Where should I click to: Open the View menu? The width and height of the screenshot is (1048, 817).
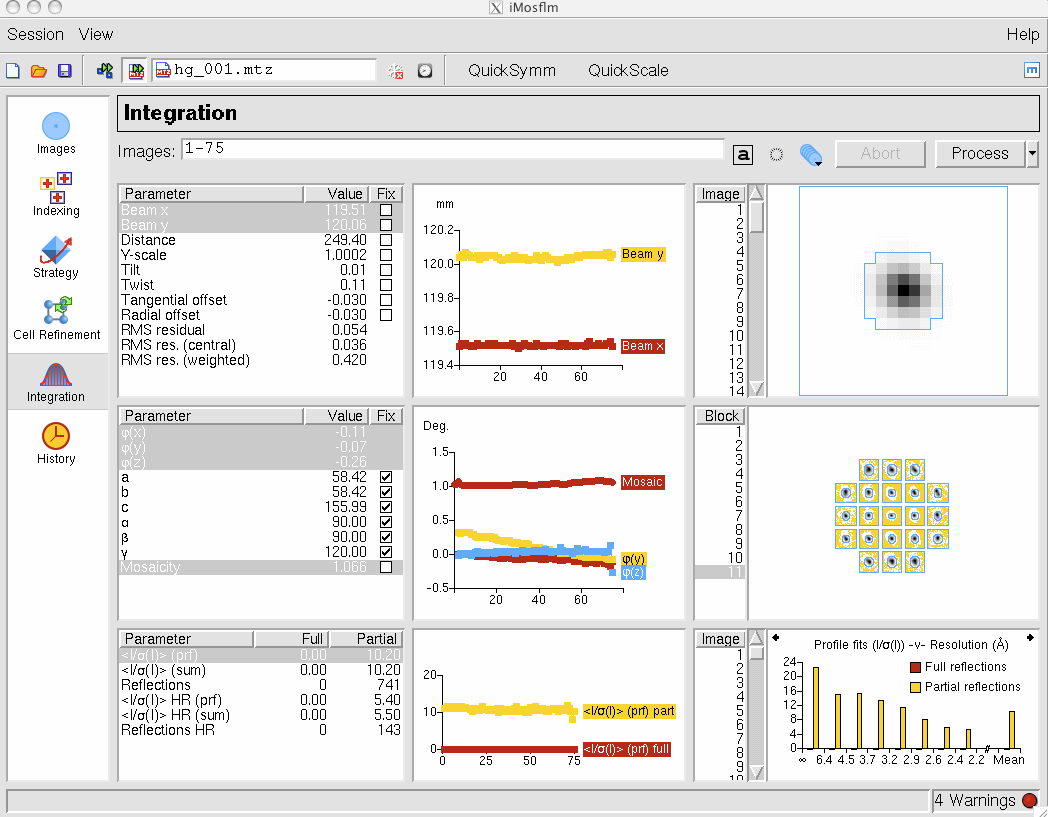pyautogui.click(x=96, y=34)
